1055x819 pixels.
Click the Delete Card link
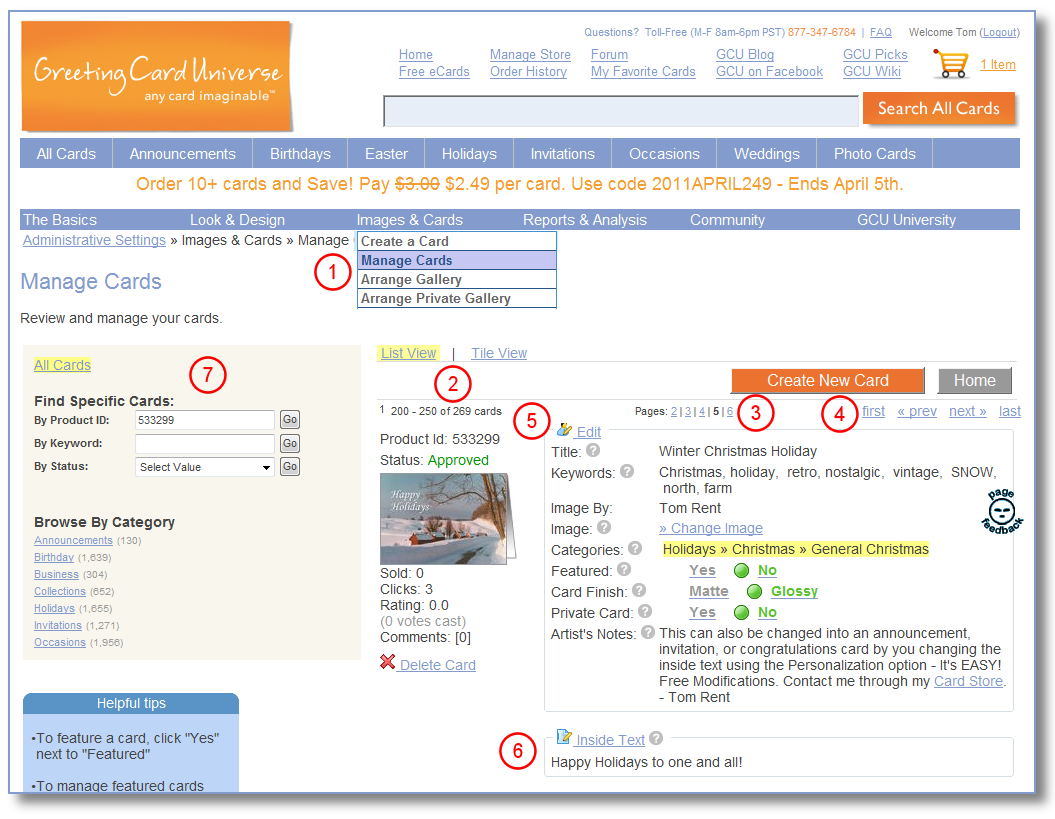[x=437, y=665]
